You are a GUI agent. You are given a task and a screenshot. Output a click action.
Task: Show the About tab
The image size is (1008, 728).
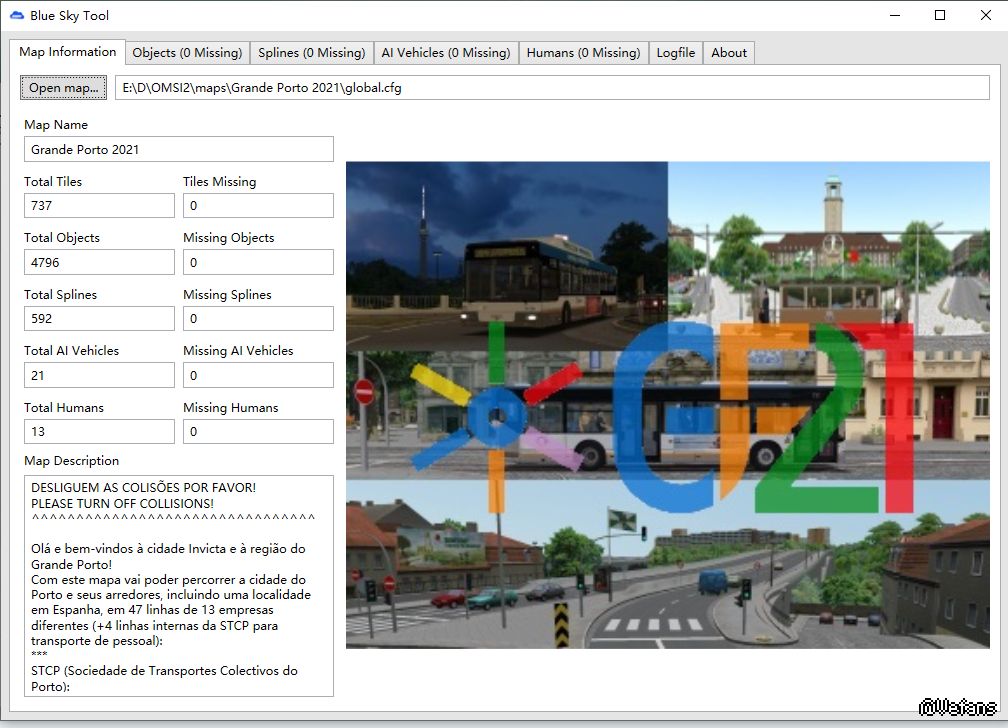coord(729,53)
